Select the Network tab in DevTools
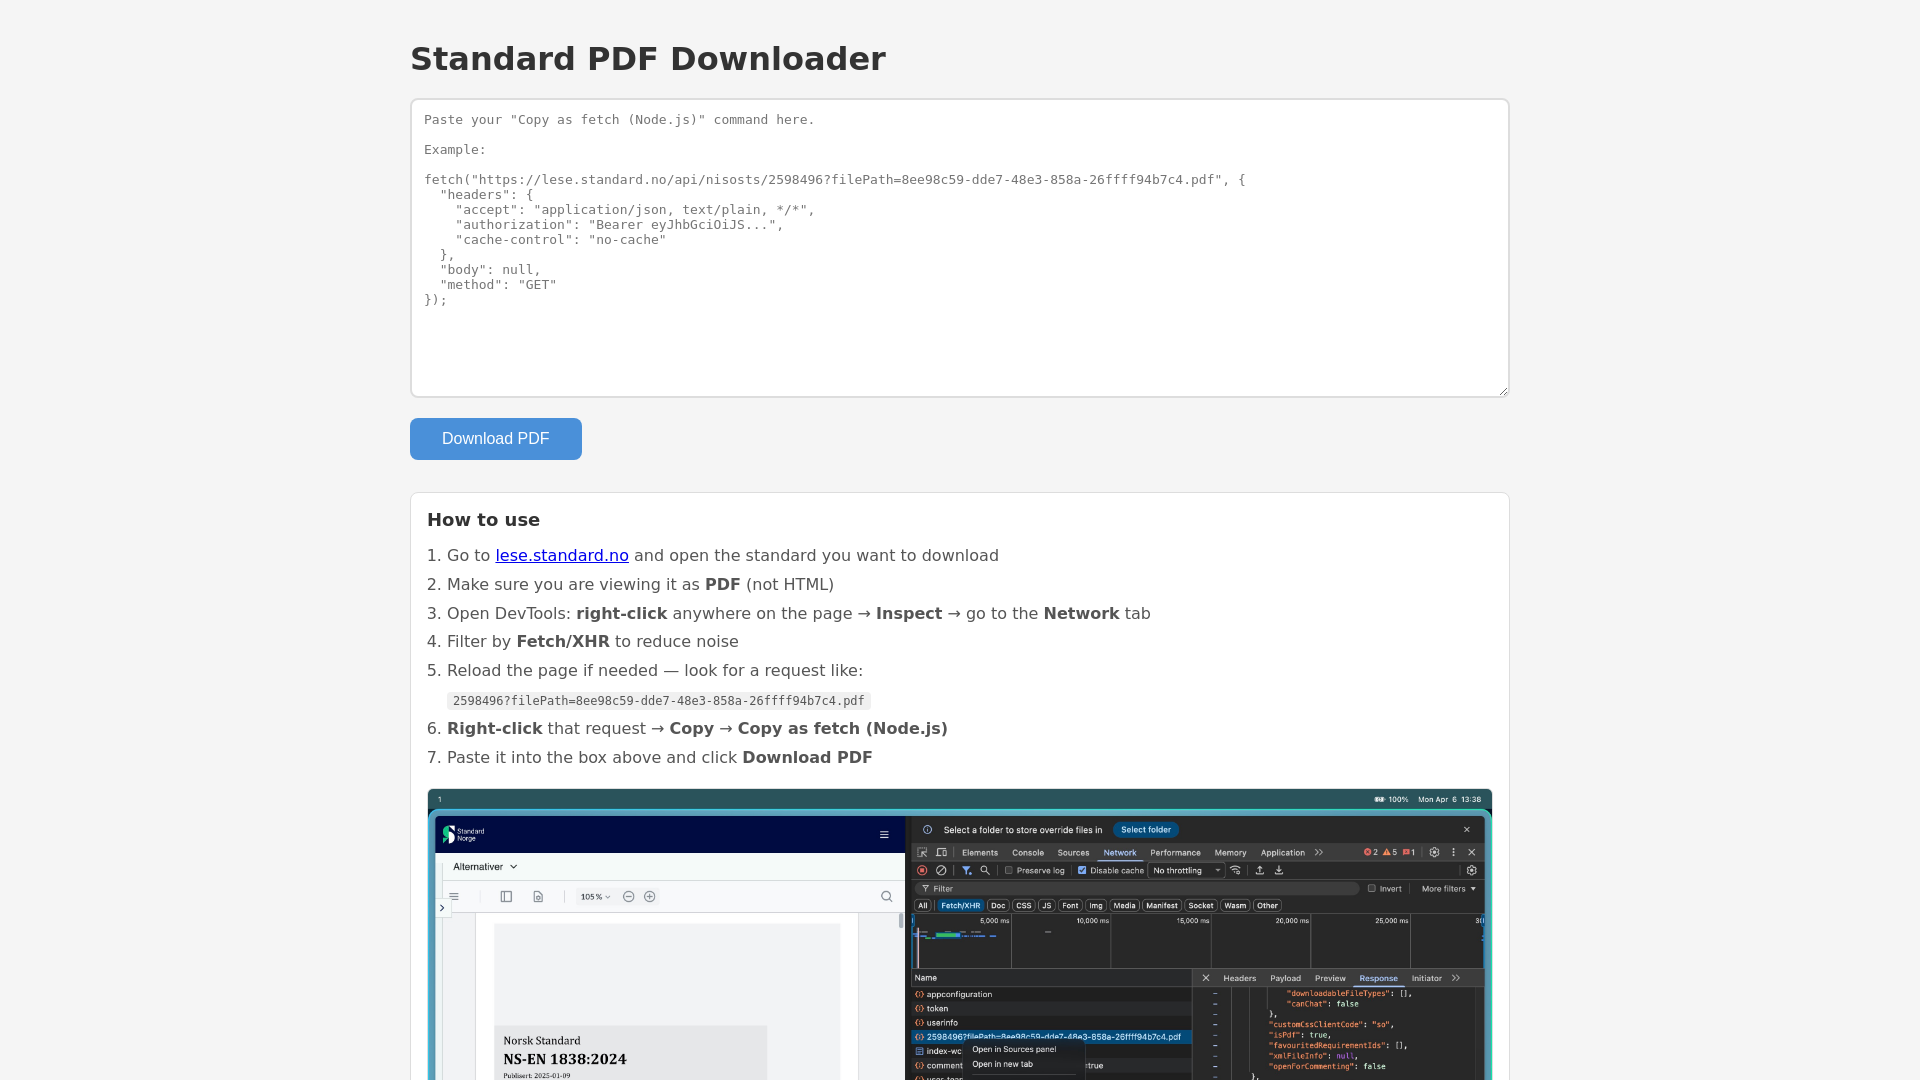This screenshot has width=1920, height=1080. pyautogui.click(x=1120, y=853)
